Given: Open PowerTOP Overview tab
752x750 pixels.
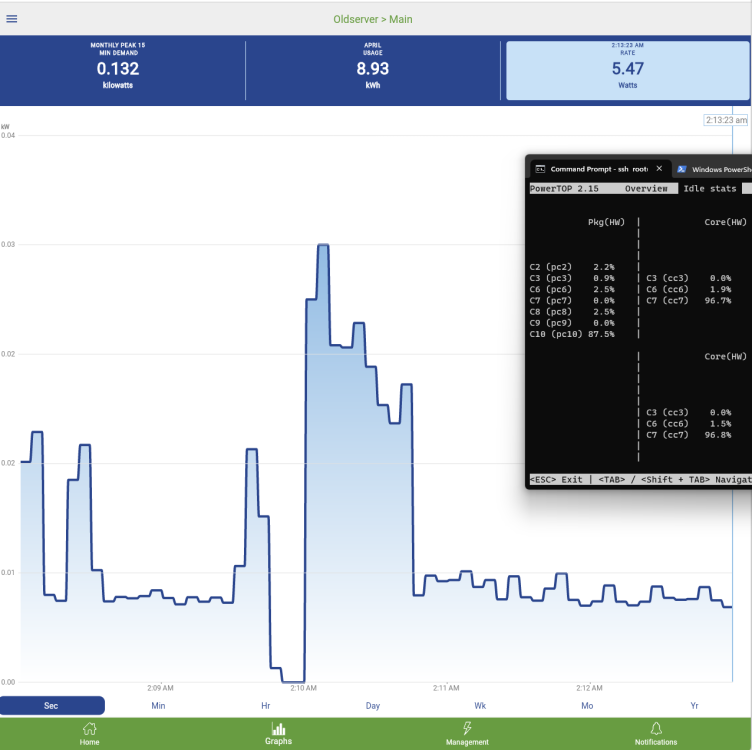Looking at the screenshot, I should 646,188.
